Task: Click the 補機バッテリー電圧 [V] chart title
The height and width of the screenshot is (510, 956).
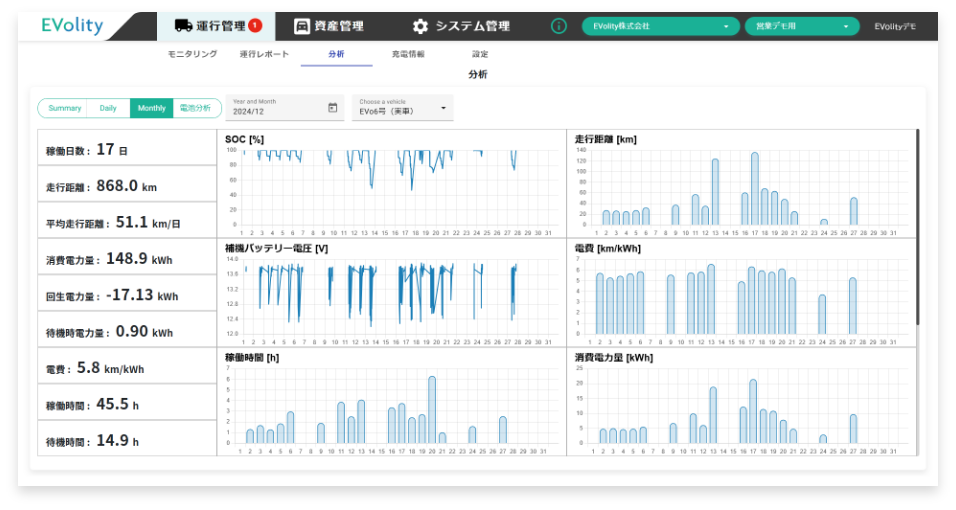Action: pos(276,248)
